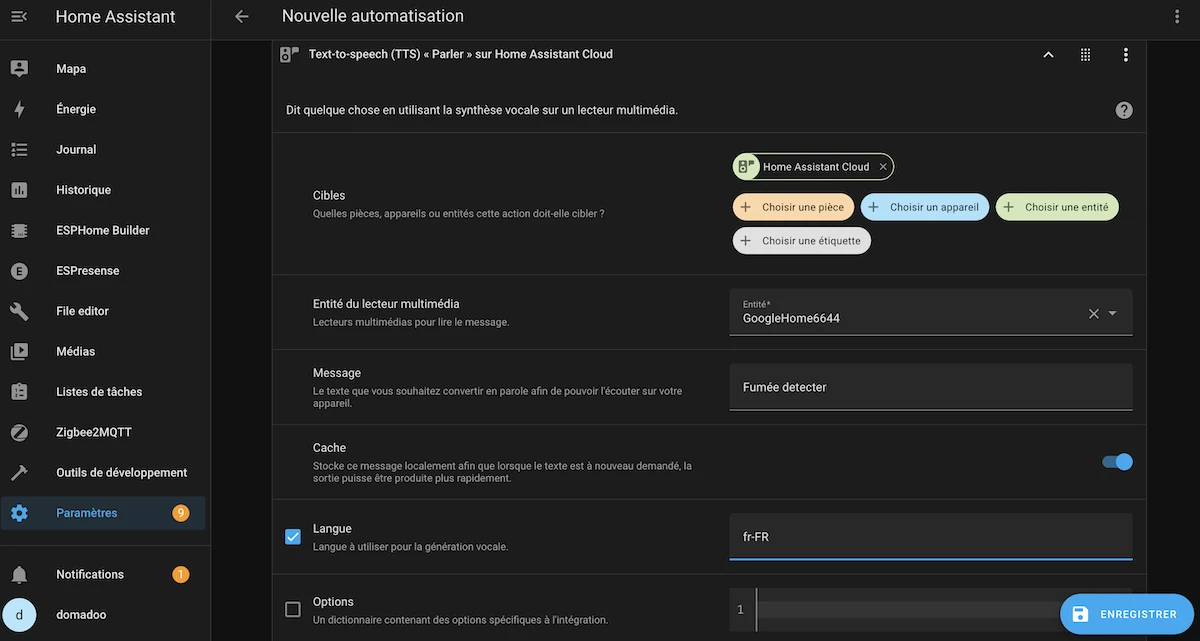
Task: Click the Fumée detecter message field
Action: tap(930, 386)
